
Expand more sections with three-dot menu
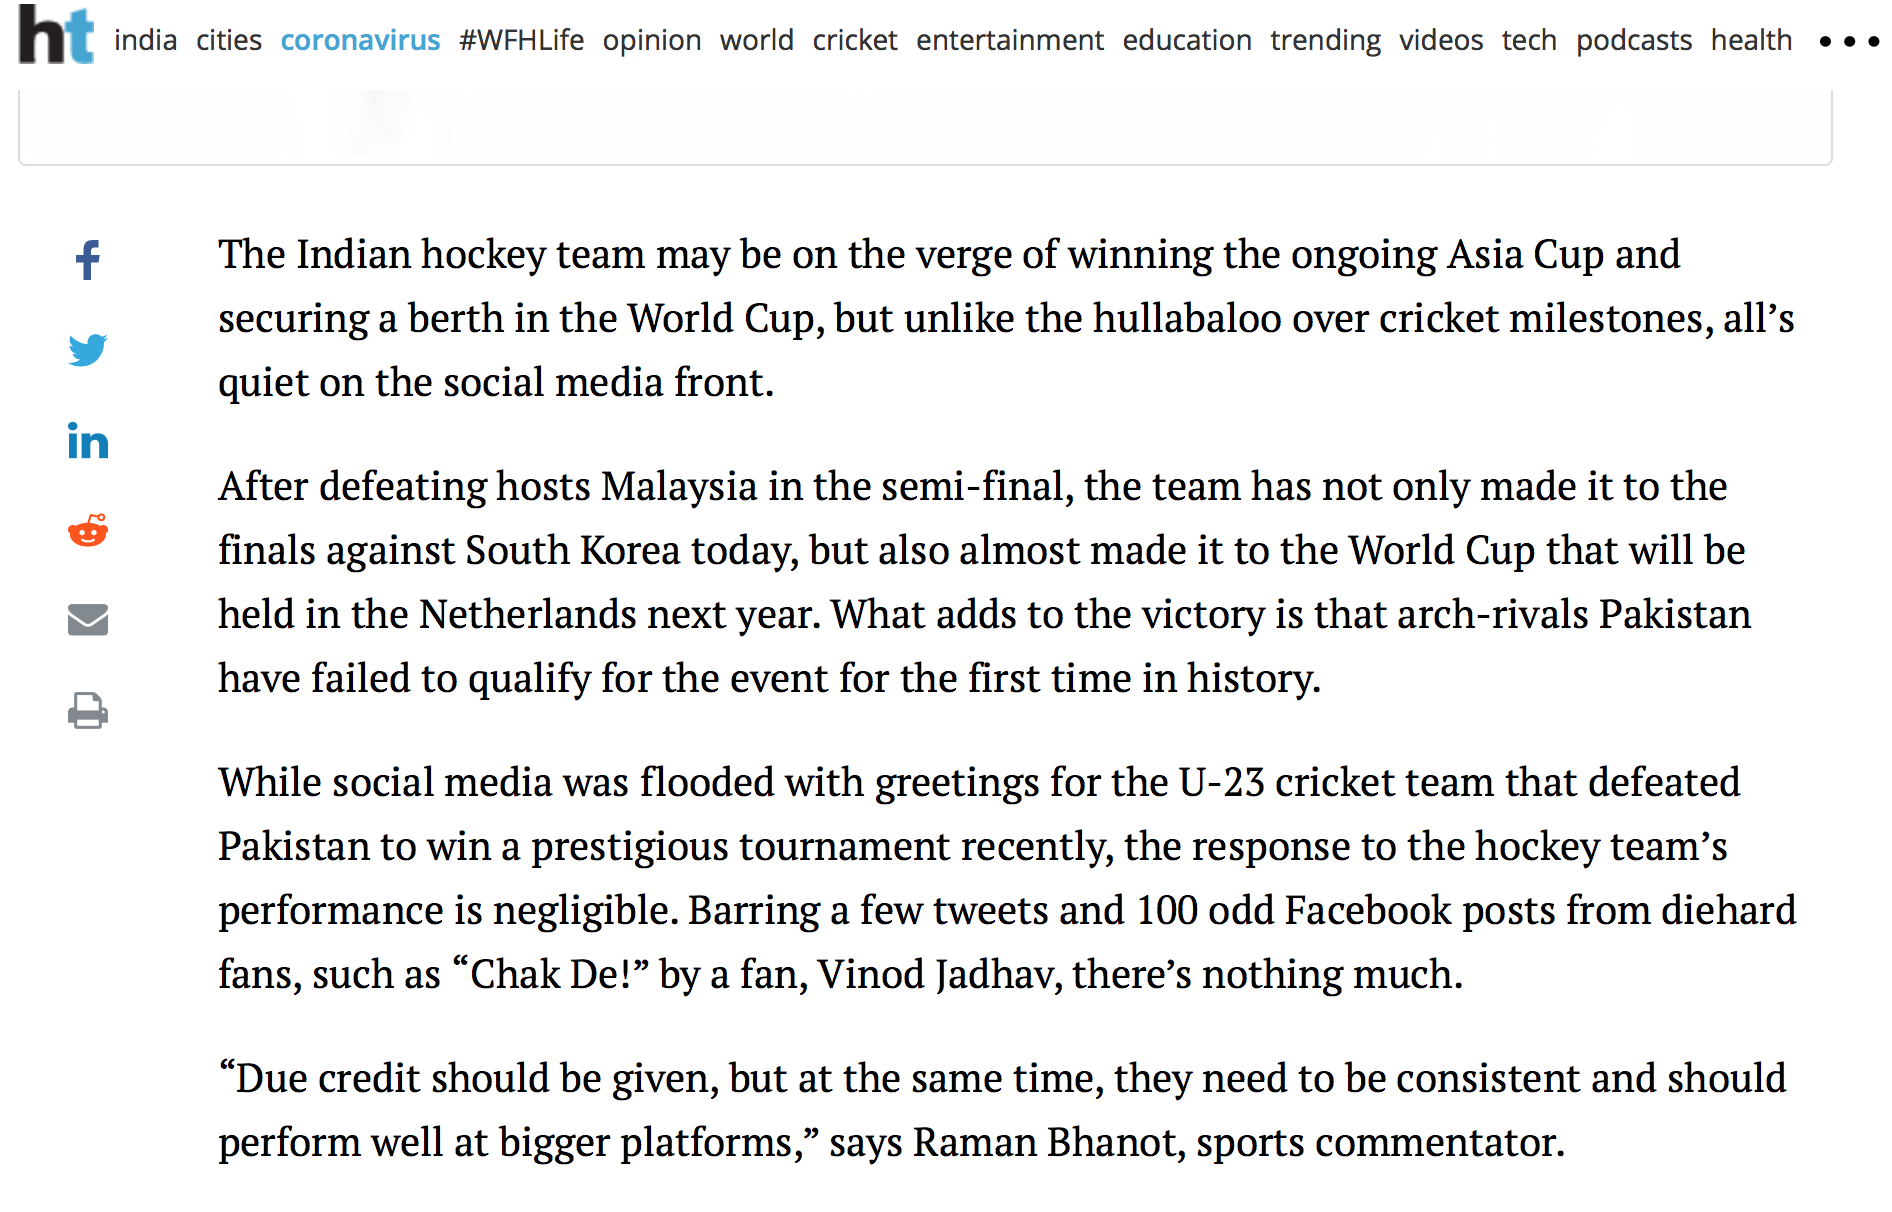tap(1849, 41)
